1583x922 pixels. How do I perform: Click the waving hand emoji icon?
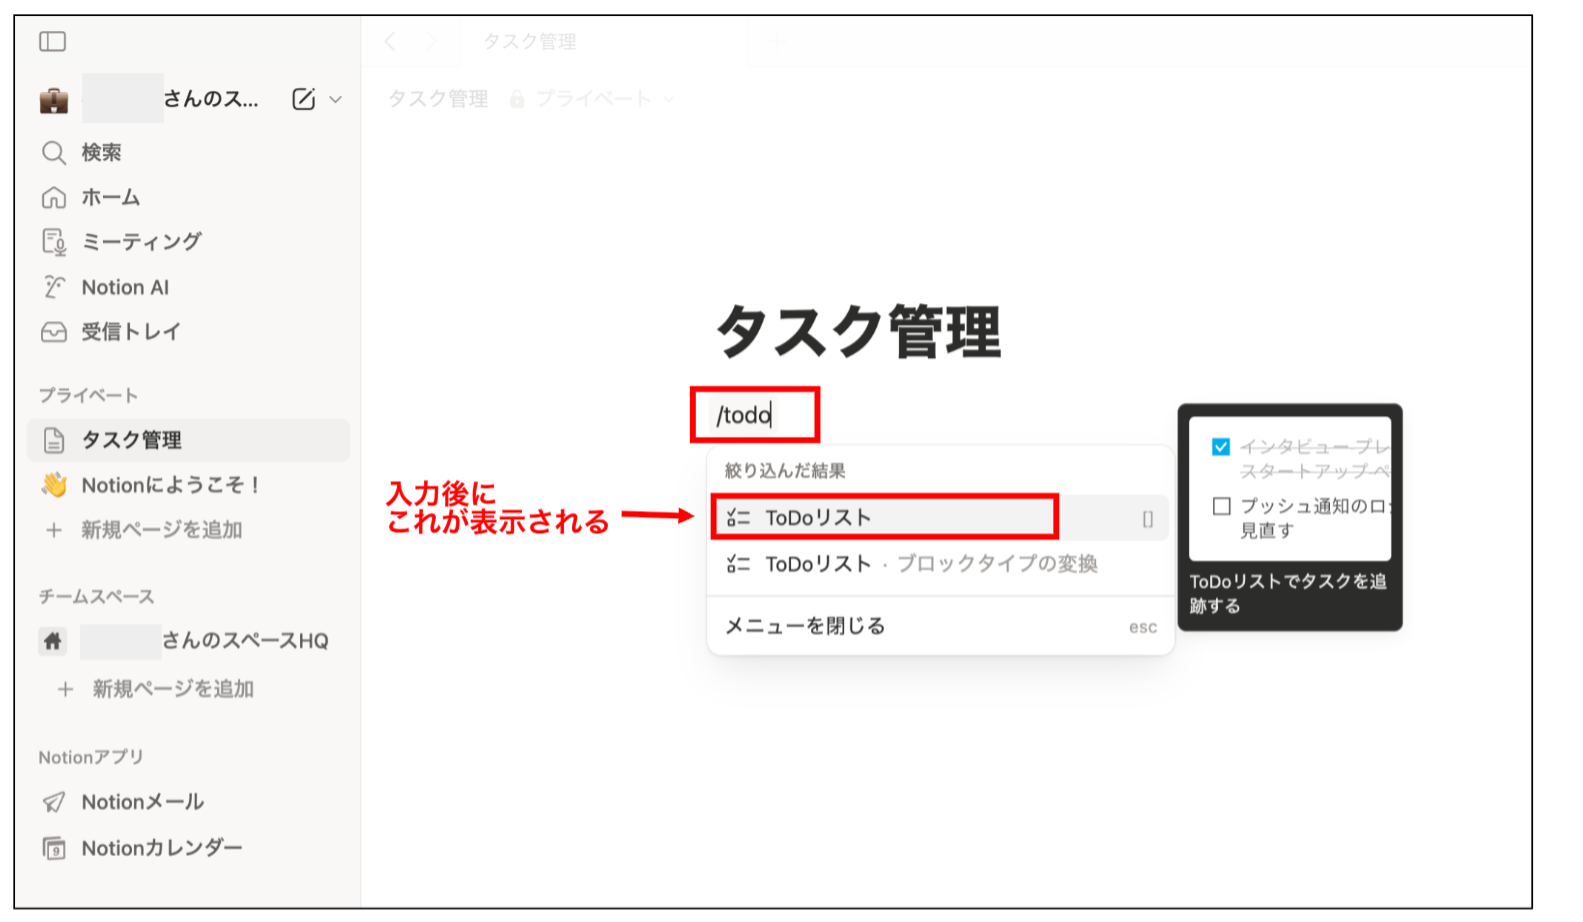click(54, 485)
